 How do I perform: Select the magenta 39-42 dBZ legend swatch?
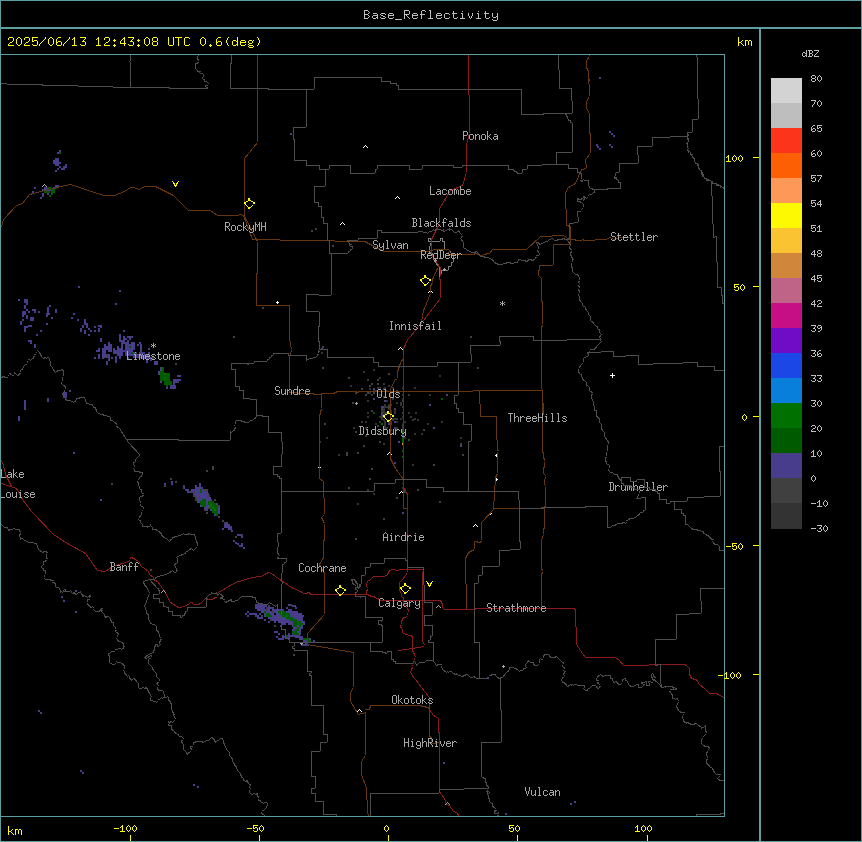[786, 315]
